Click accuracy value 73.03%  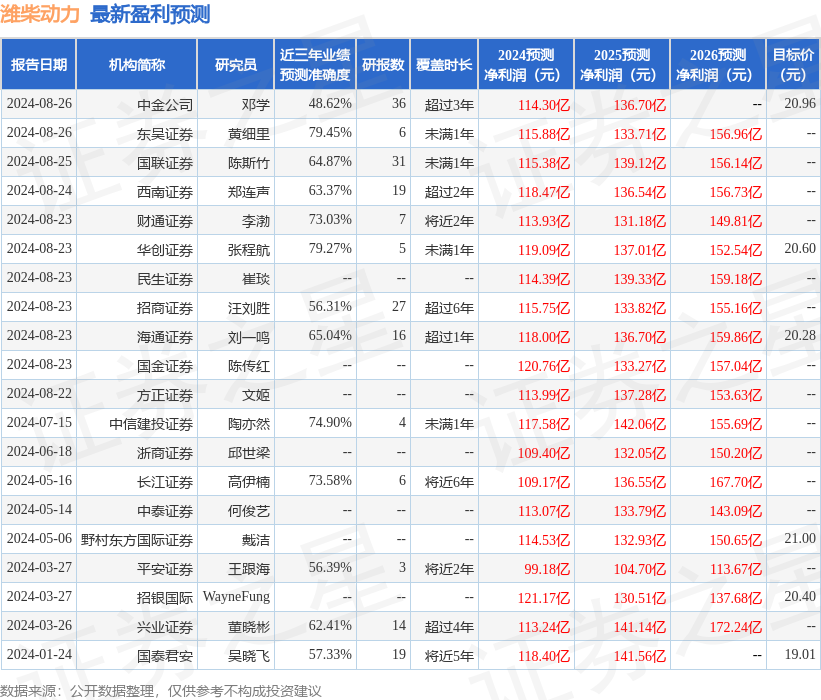tap(330, 219)
